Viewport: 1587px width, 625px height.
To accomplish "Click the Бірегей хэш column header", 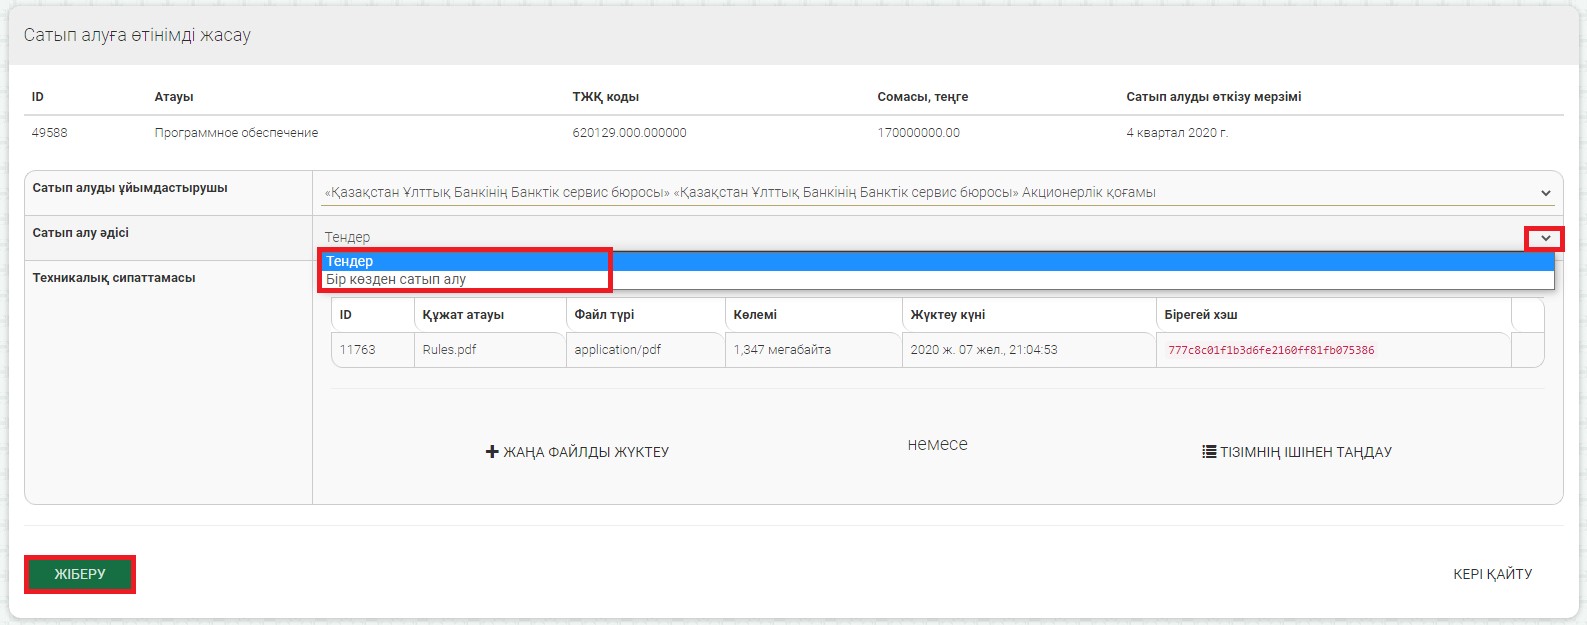I will tap(1200, 314).
